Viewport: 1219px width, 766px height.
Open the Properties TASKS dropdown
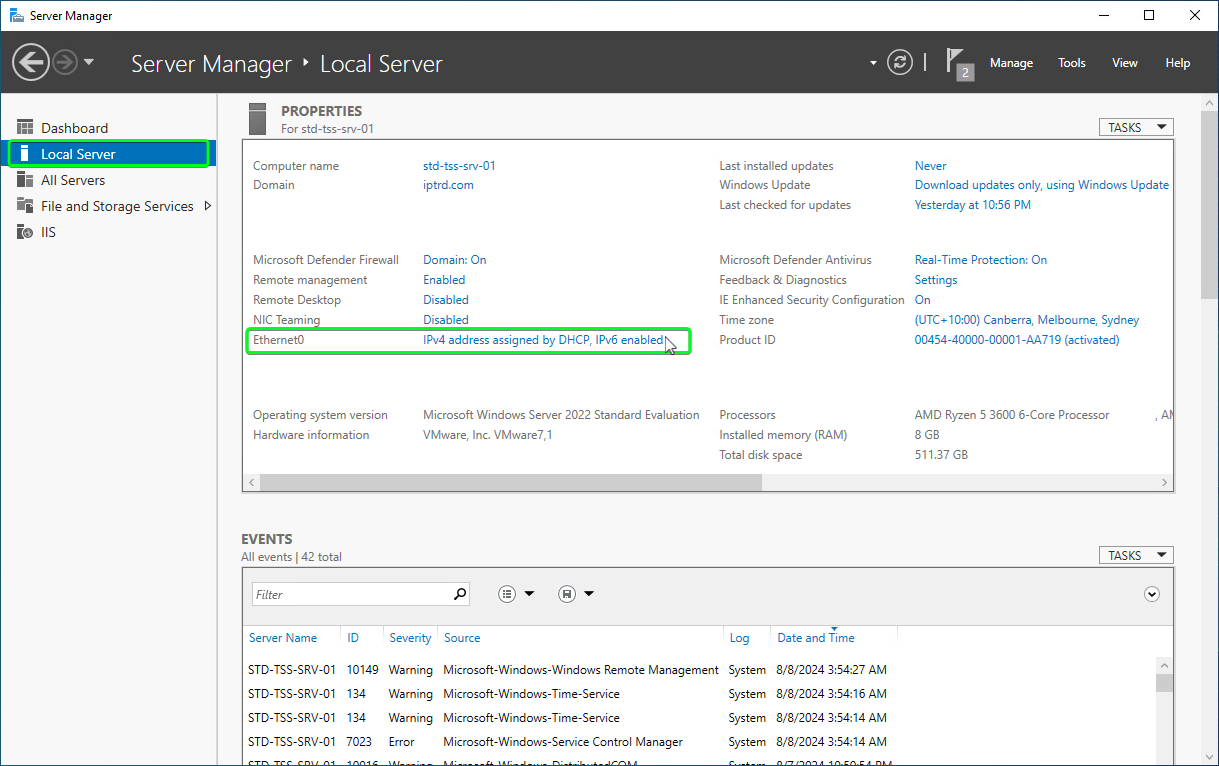[x=1136, y=127]
